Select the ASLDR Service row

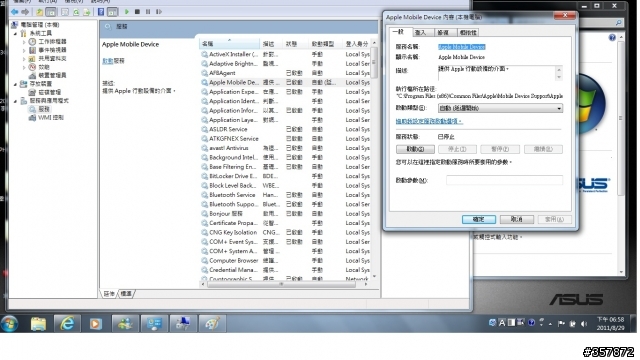tap(285, 129)
